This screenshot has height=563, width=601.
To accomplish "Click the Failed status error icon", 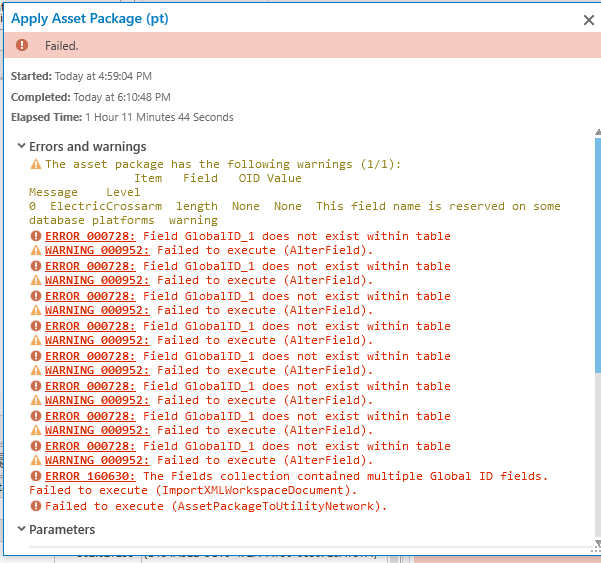I will (x=22, y=46).
